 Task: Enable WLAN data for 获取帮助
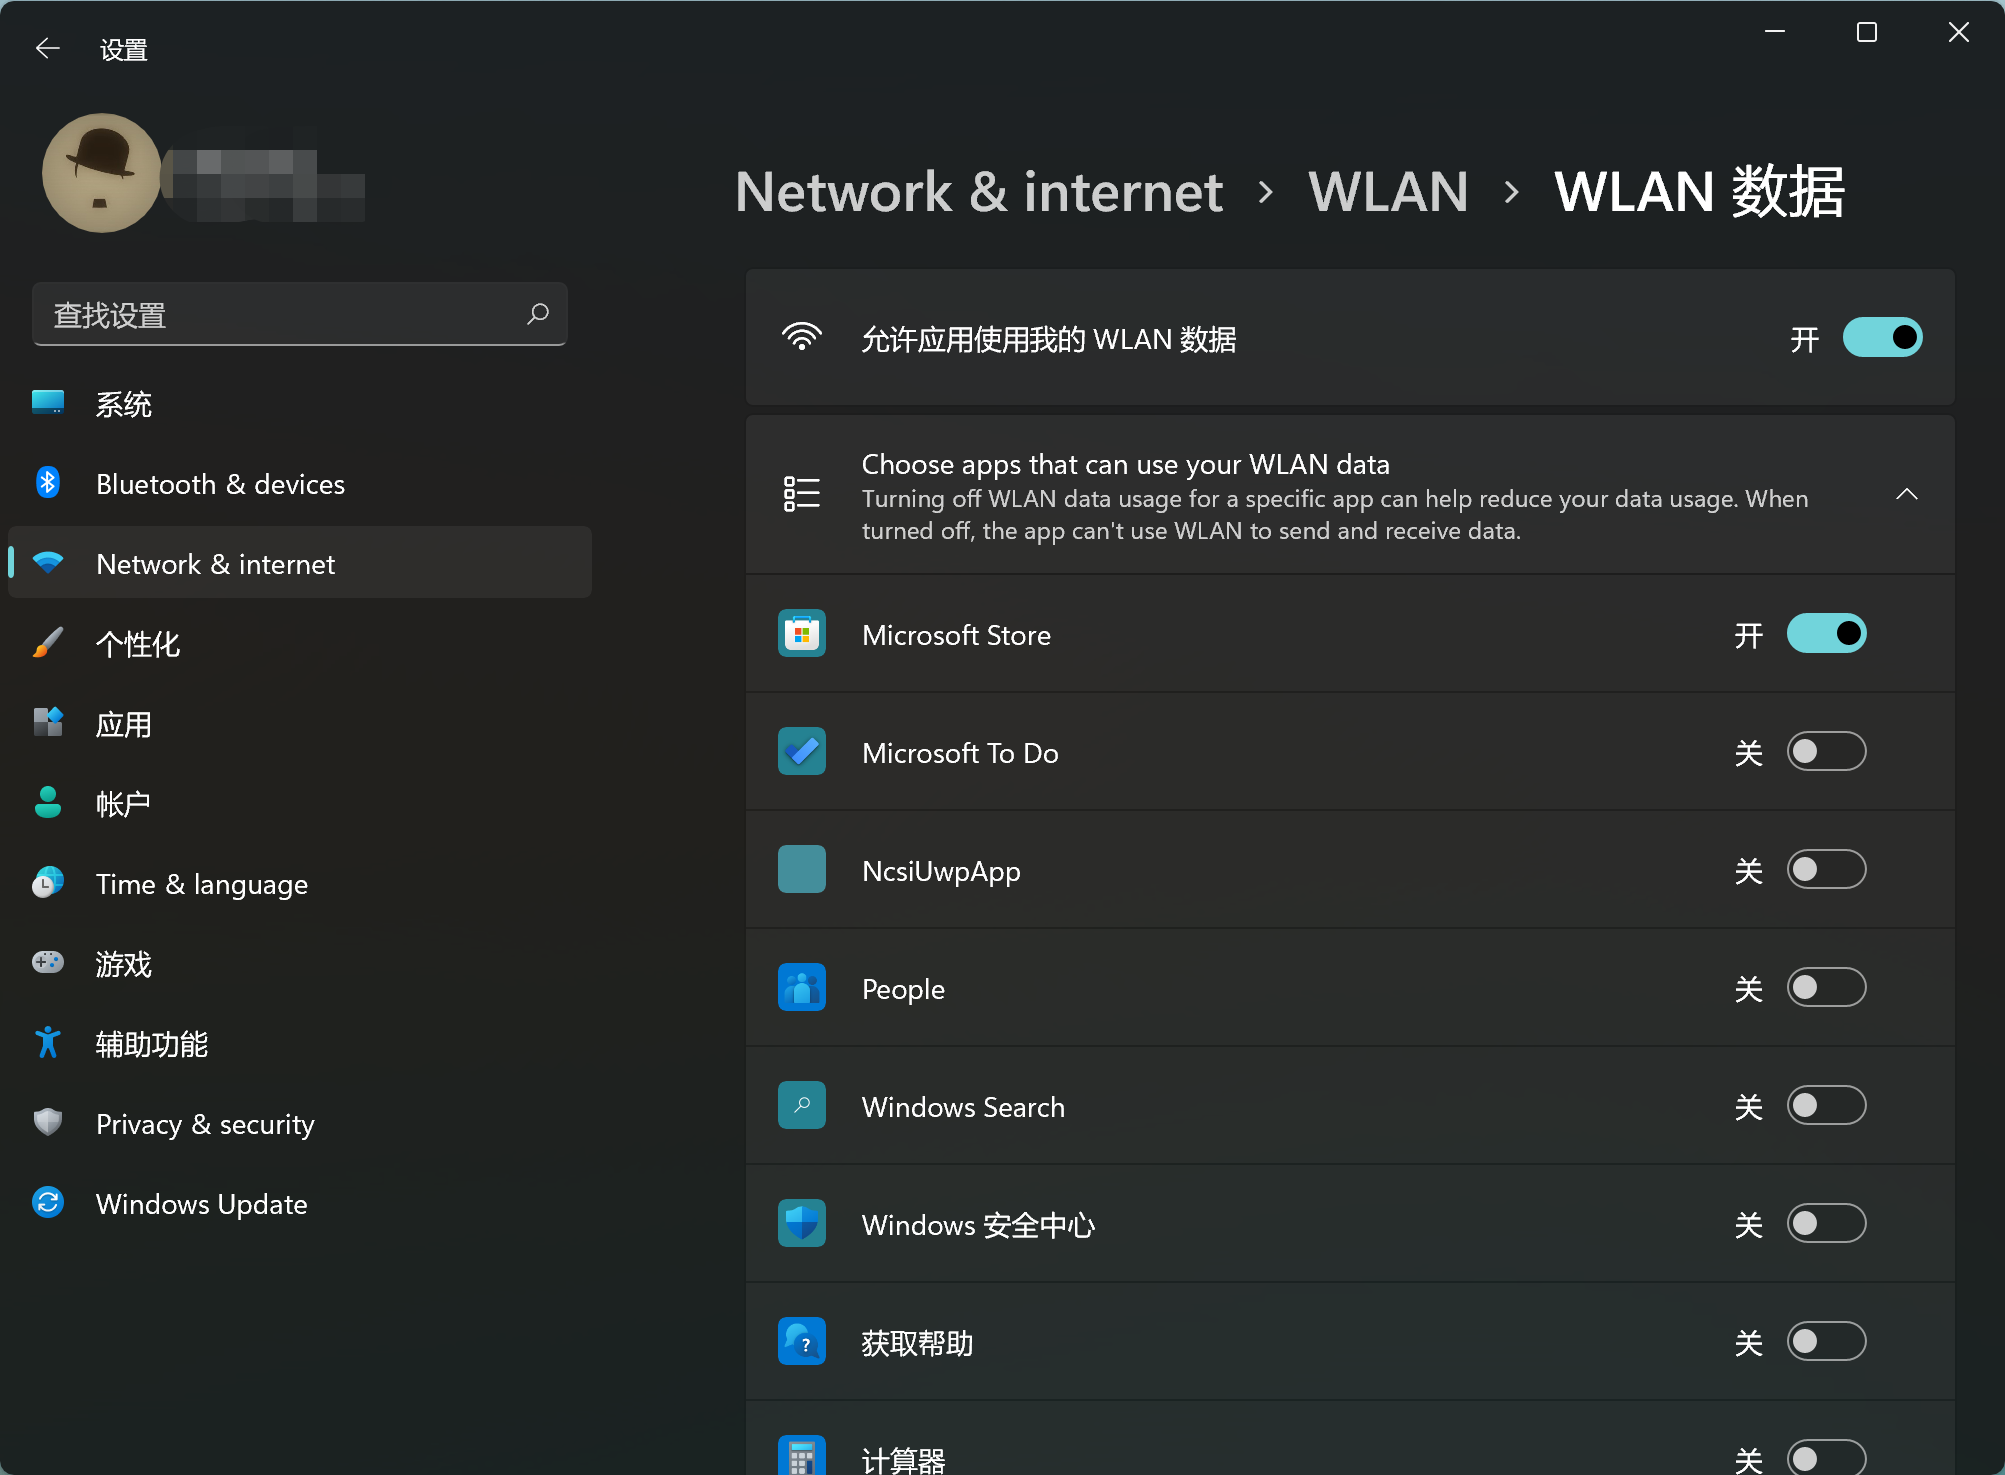[x=1826, y=1342]
